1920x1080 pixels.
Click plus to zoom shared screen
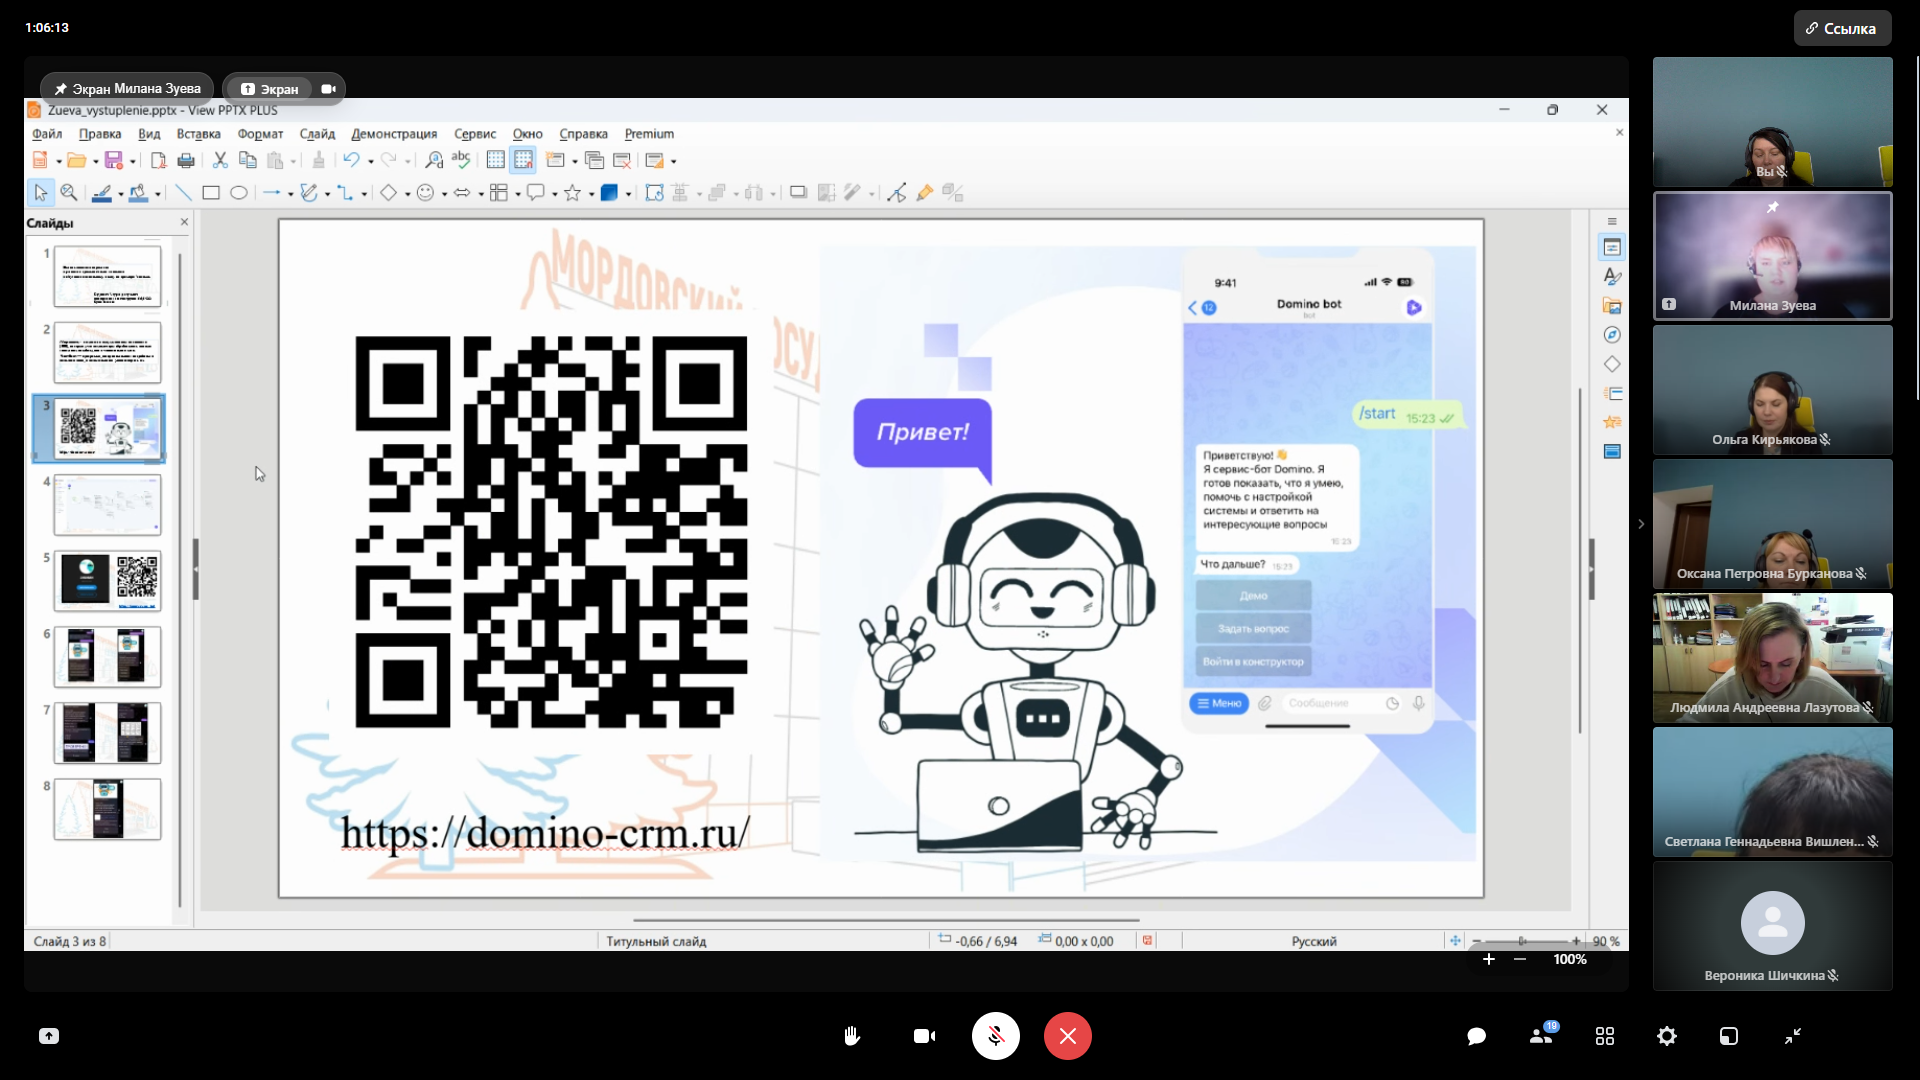tap(1488, 960)
